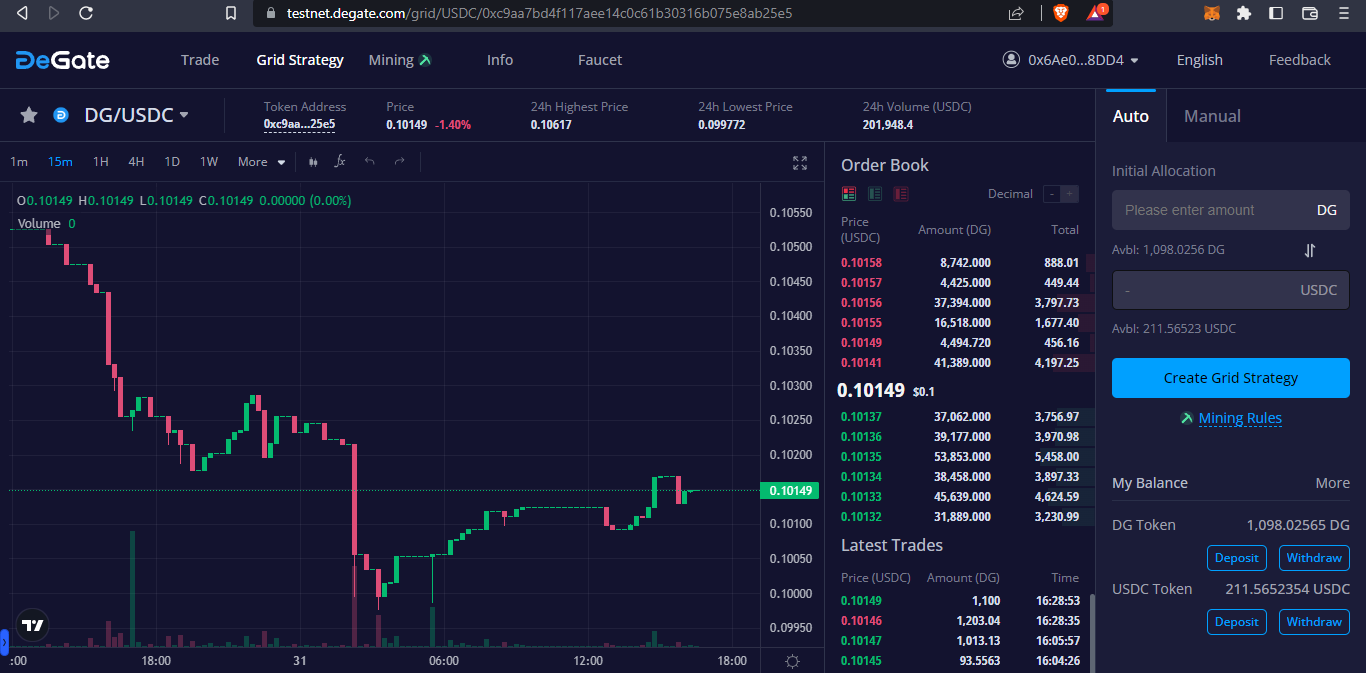1366x673 pixels.
Task: Open browser extensions puzzle menu
Action: click(x=1244, y=13)
